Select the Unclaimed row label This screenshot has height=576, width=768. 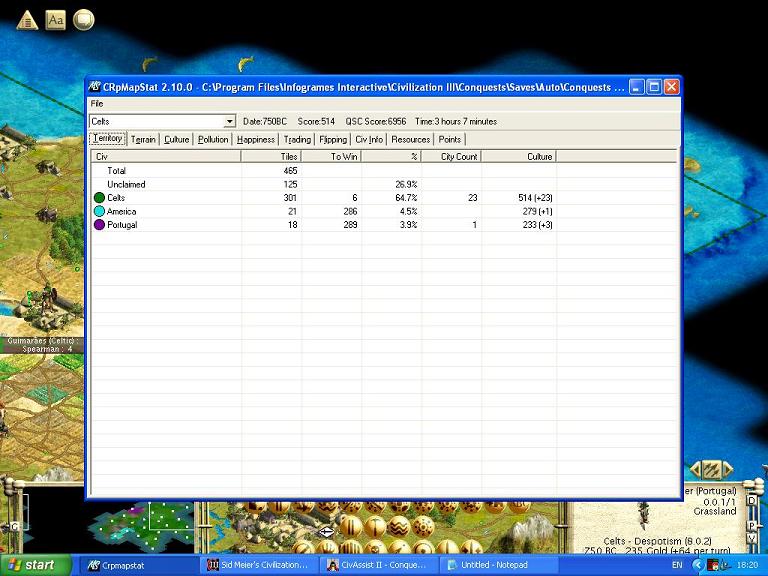point(126,185)
